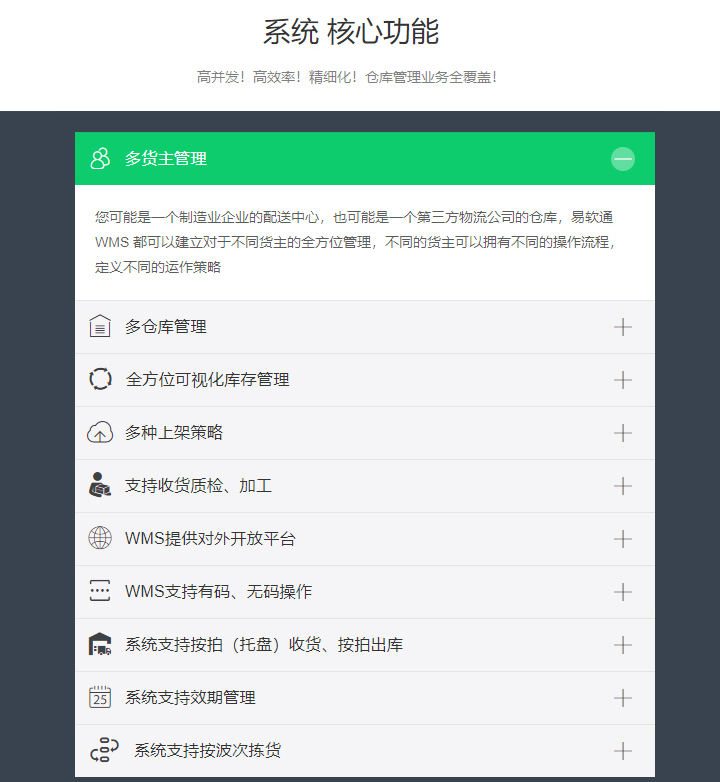Select the 多种上架策略 label
Image resolution: width=720 pixels, height=782 pixels.
pyautogui.click(x=174, y=432)
